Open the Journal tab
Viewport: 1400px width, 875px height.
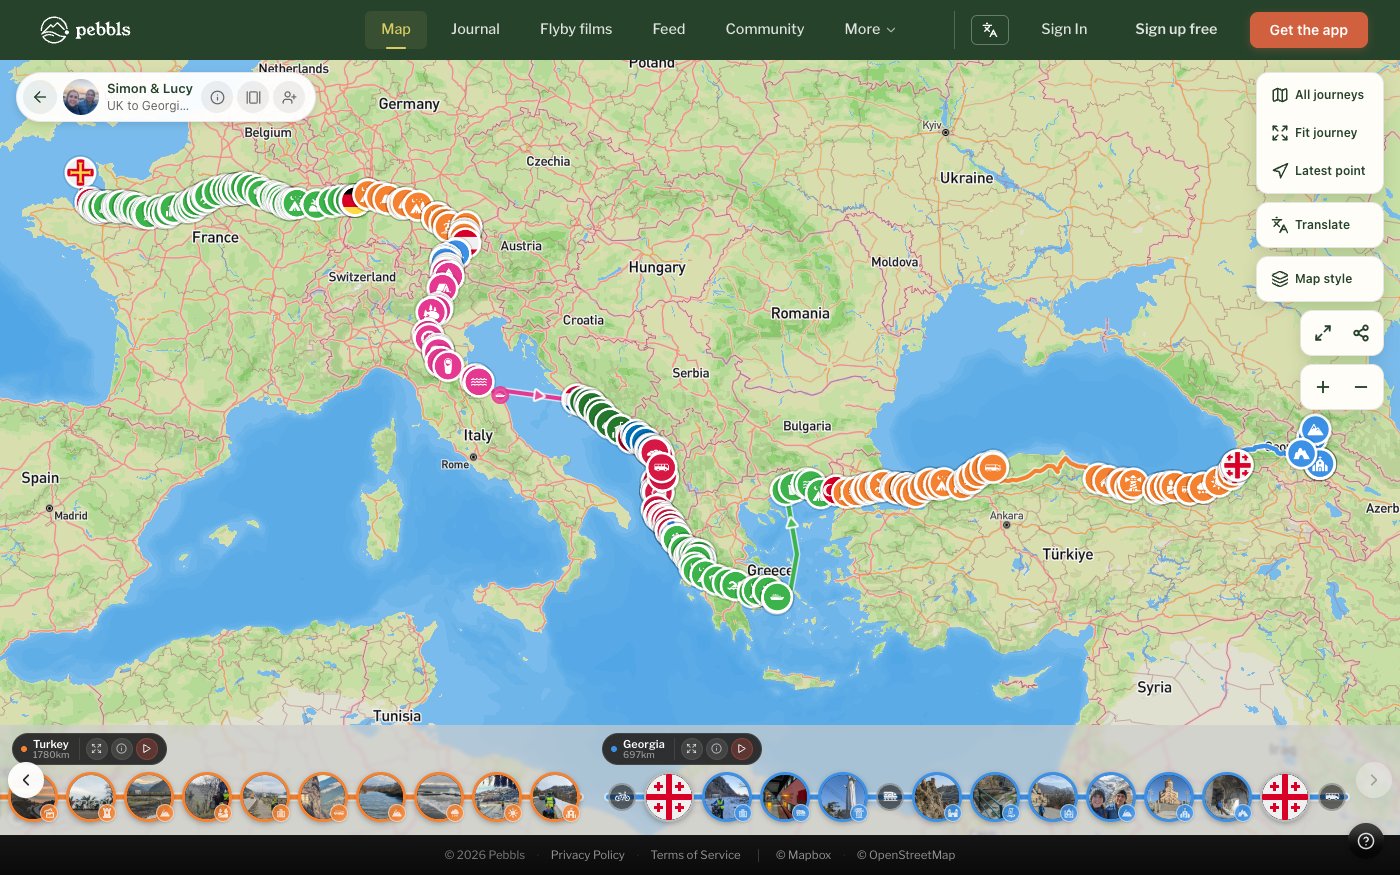pyautogui.click(x=475, y=30)
